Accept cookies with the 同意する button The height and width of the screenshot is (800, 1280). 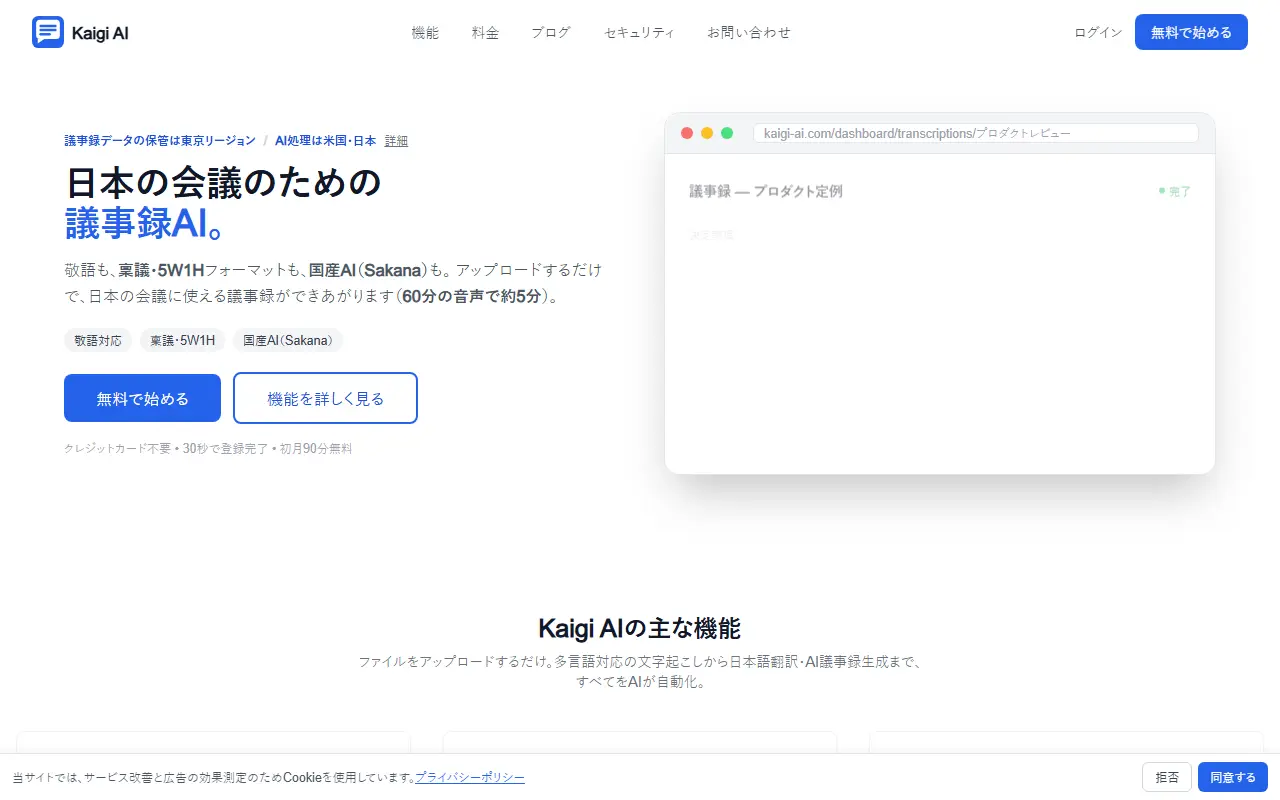tap(1233, 777)
